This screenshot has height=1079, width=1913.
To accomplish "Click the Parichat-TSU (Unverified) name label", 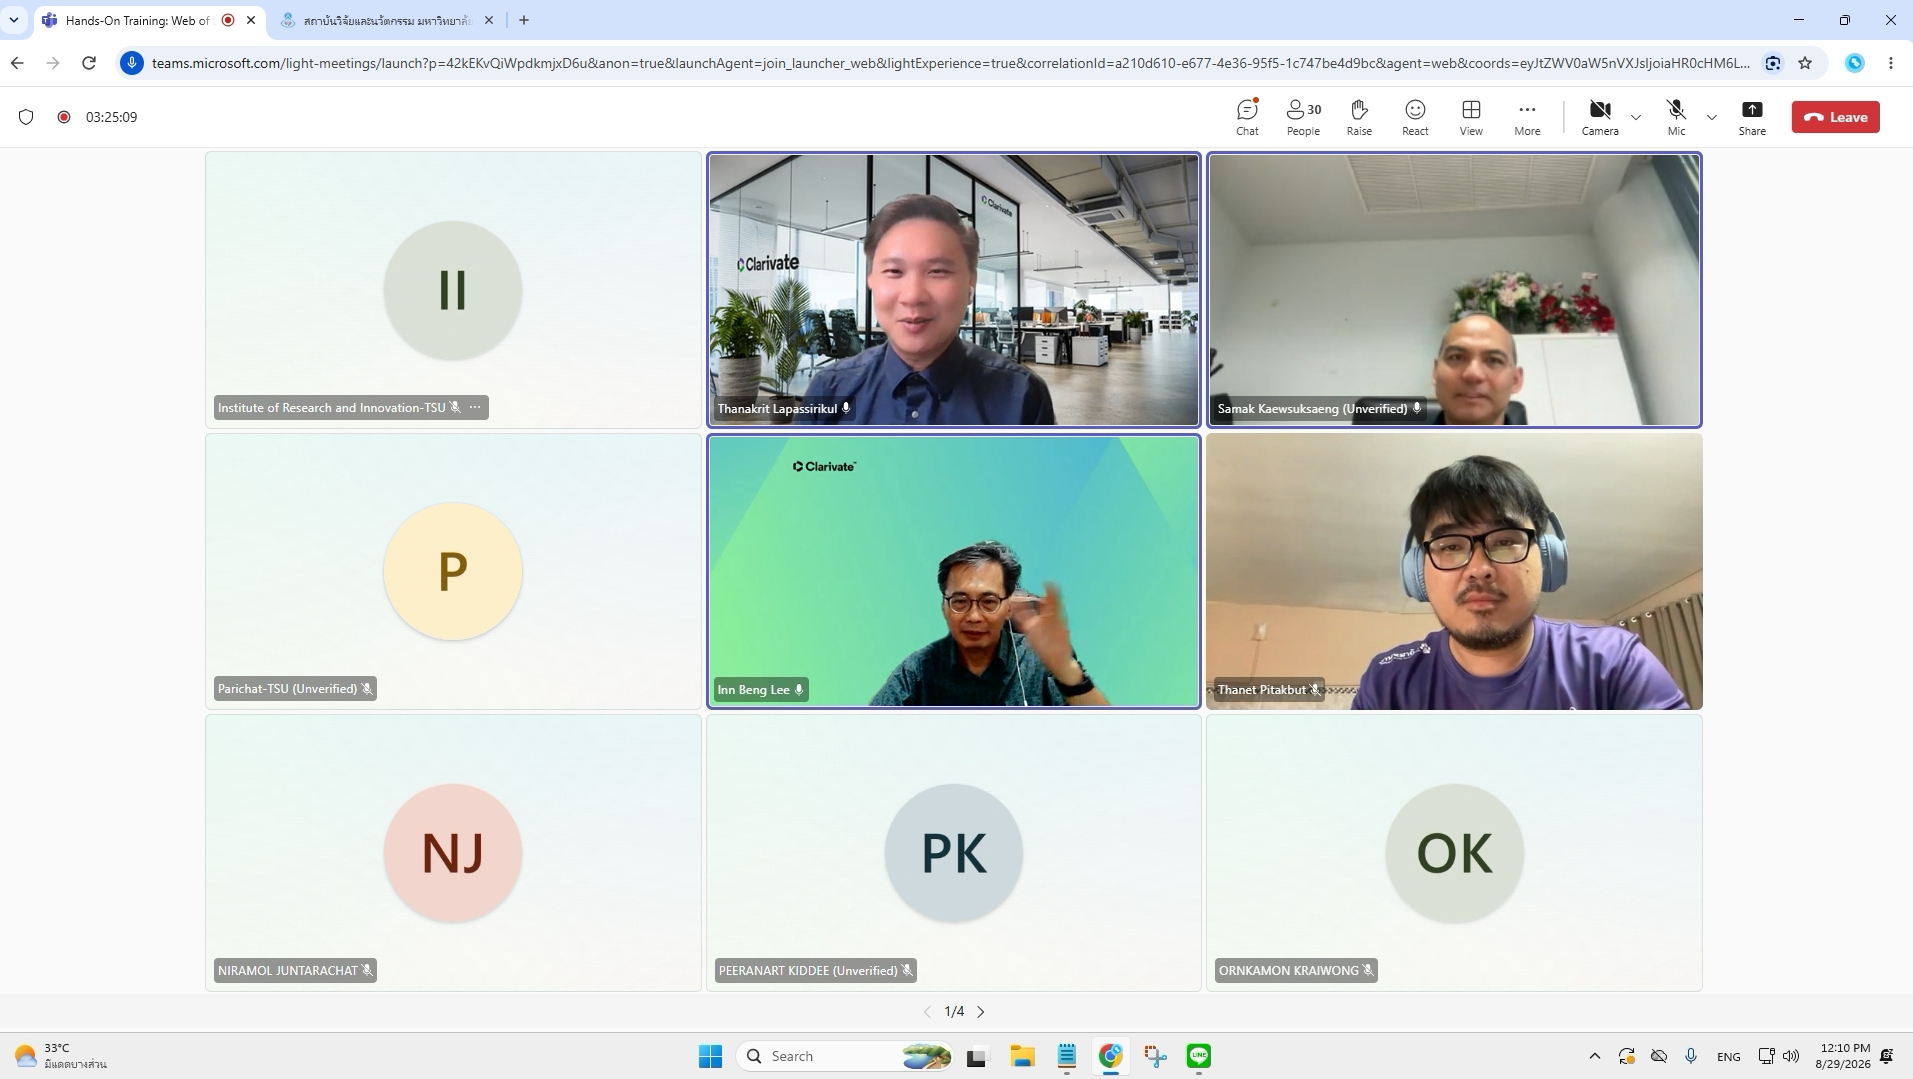I will pos(287,689).
